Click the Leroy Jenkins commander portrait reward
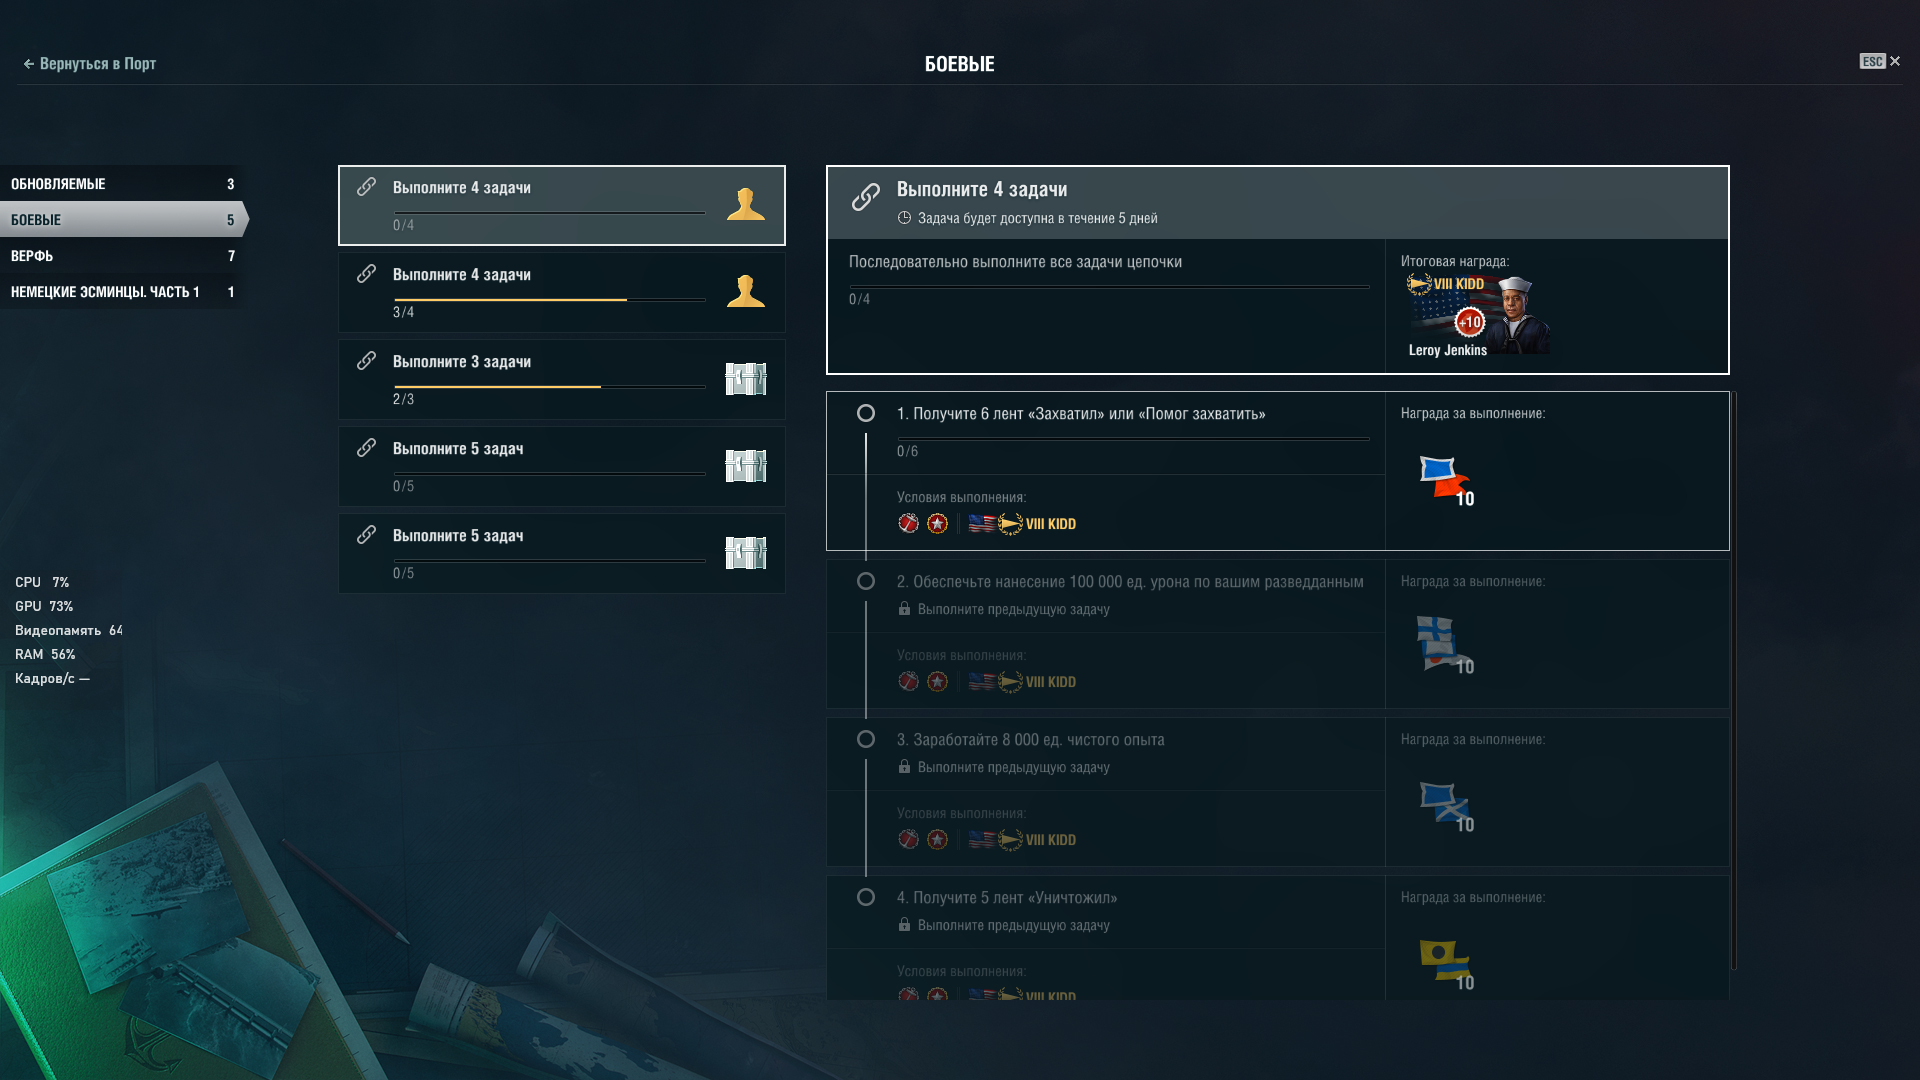The image size is (1920, 1080). point(1478,315)
